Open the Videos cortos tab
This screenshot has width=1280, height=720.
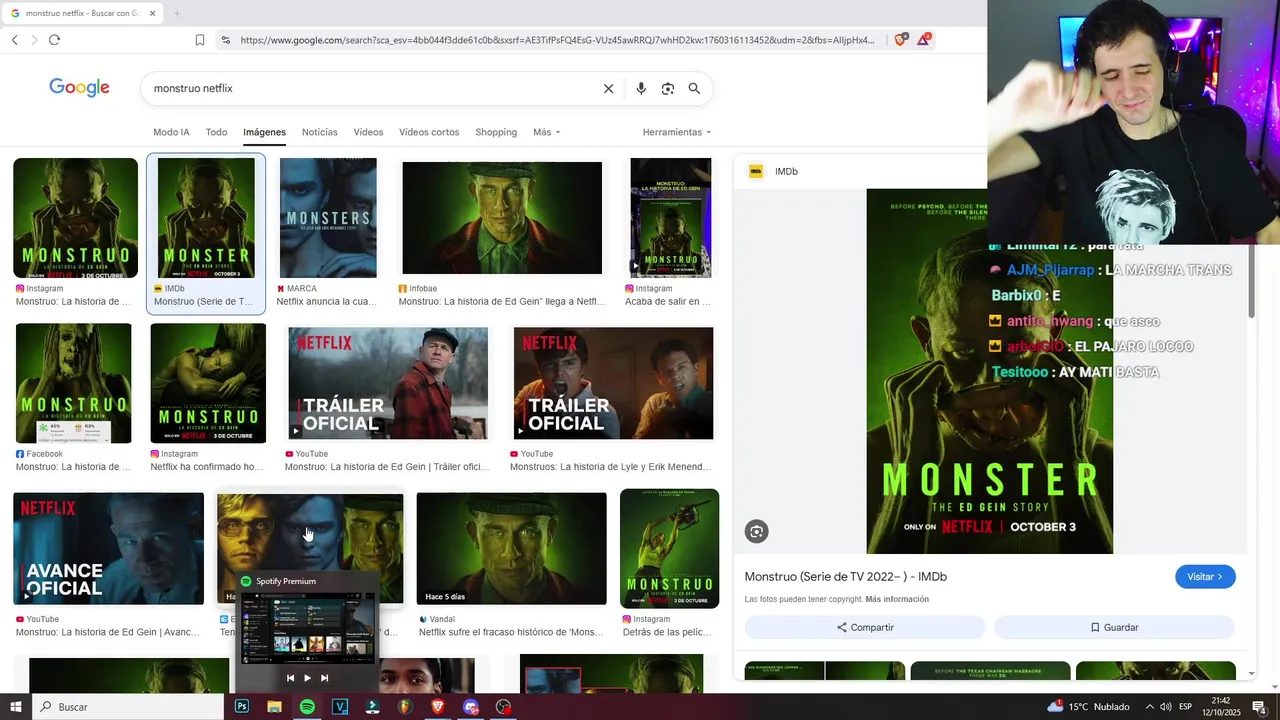[x=429, y=132]
